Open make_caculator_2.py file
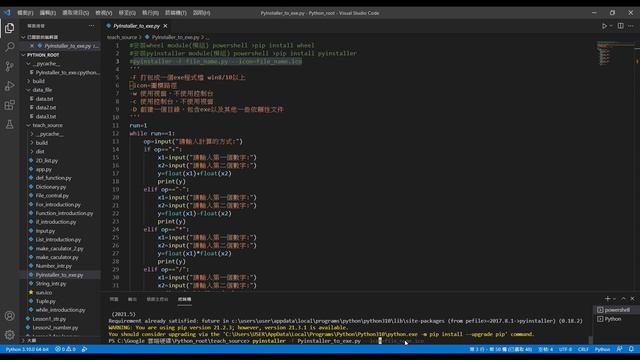Image resolution: width=640 pixels, height=360 pixels. click(59, 249)
